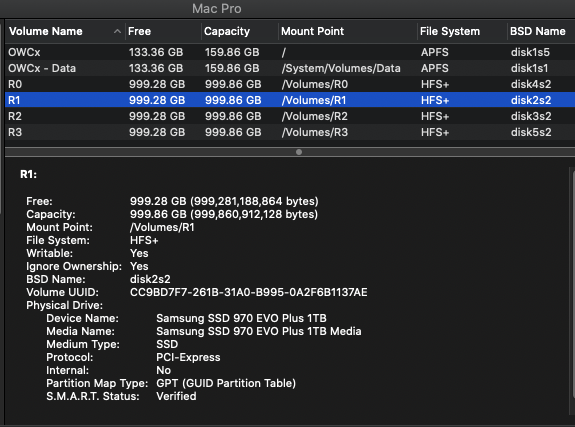Sort by Volume Name column header
The width and height of the screenshot is (575, 427).
pyautogui.click(x=65, y=32)
